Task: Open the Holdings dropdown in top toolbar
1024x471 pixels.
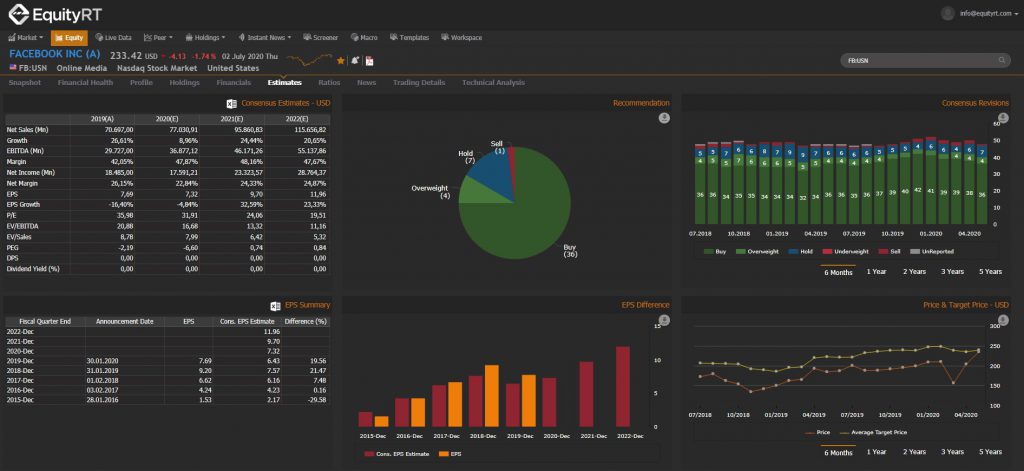Action: point(205,38)
